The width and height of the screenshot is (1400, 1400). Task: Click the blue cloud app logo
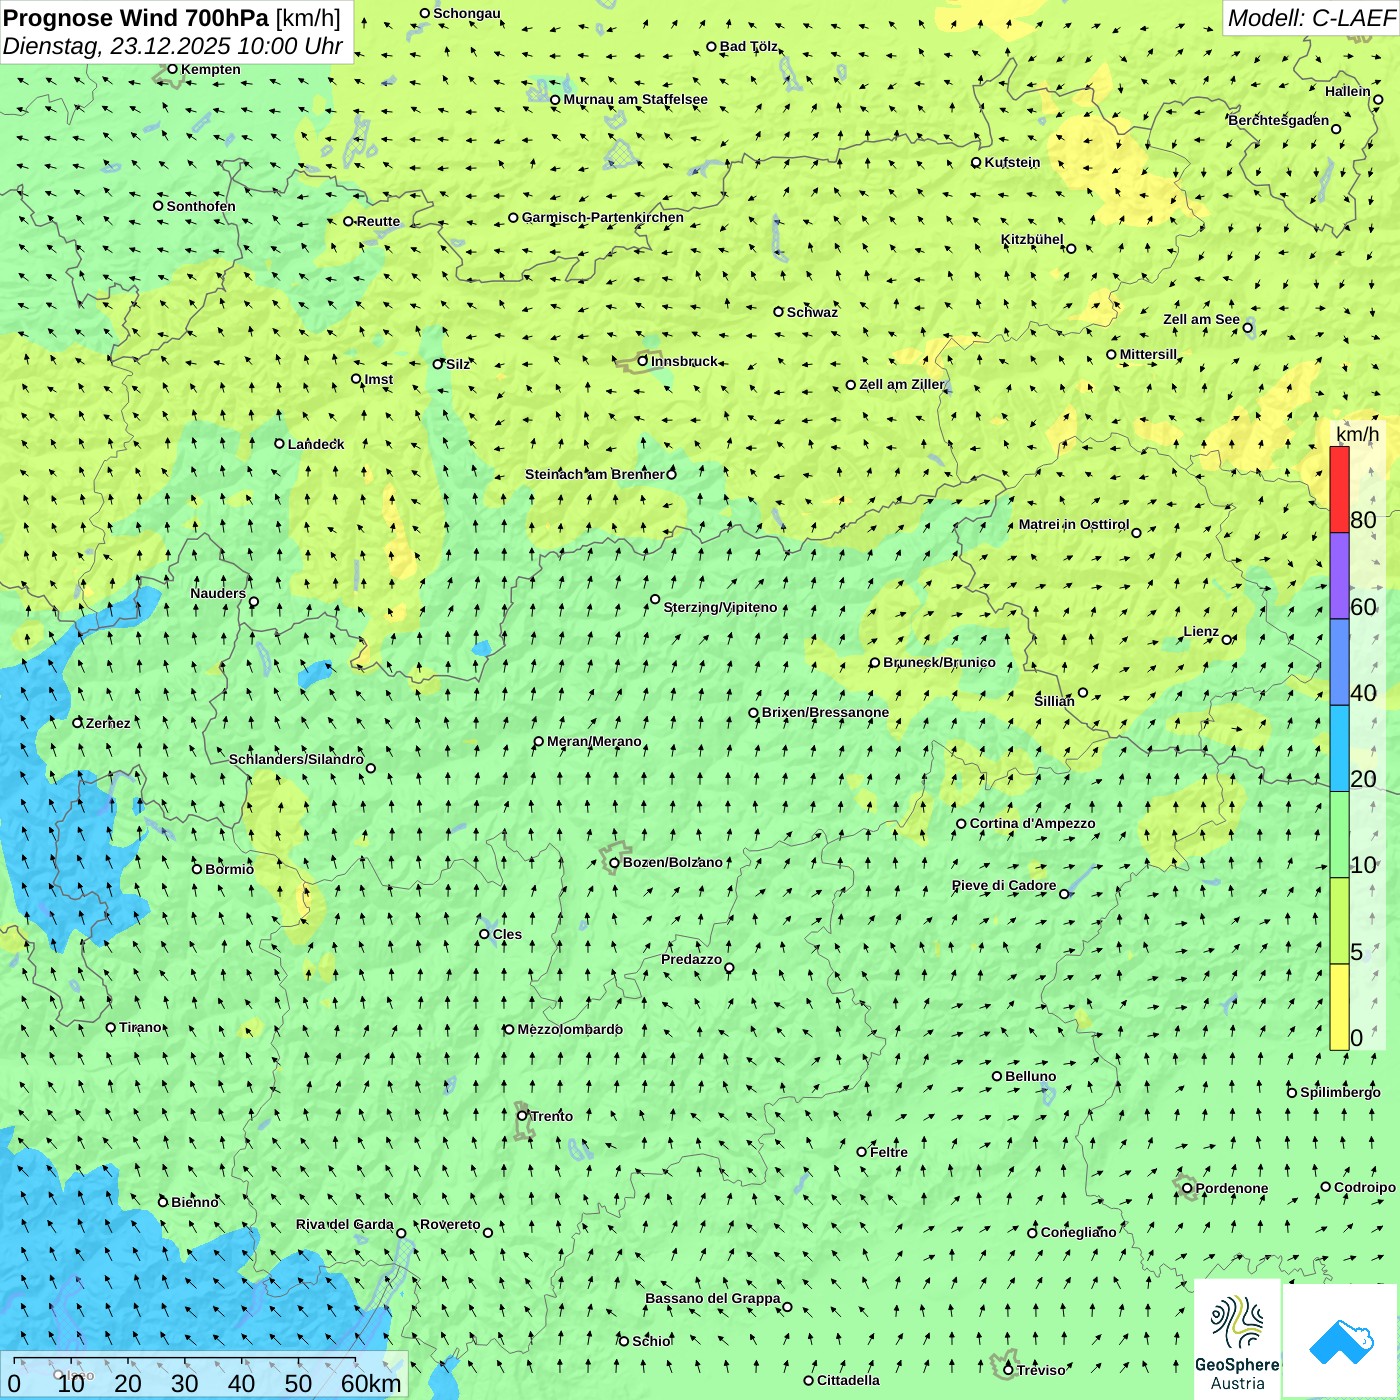click(x=1340, y=1342)
